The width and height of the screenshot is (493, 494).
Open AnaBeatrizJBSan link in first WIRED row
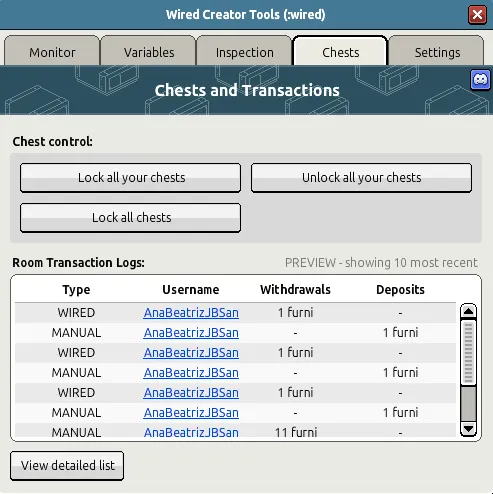(191, 313)
